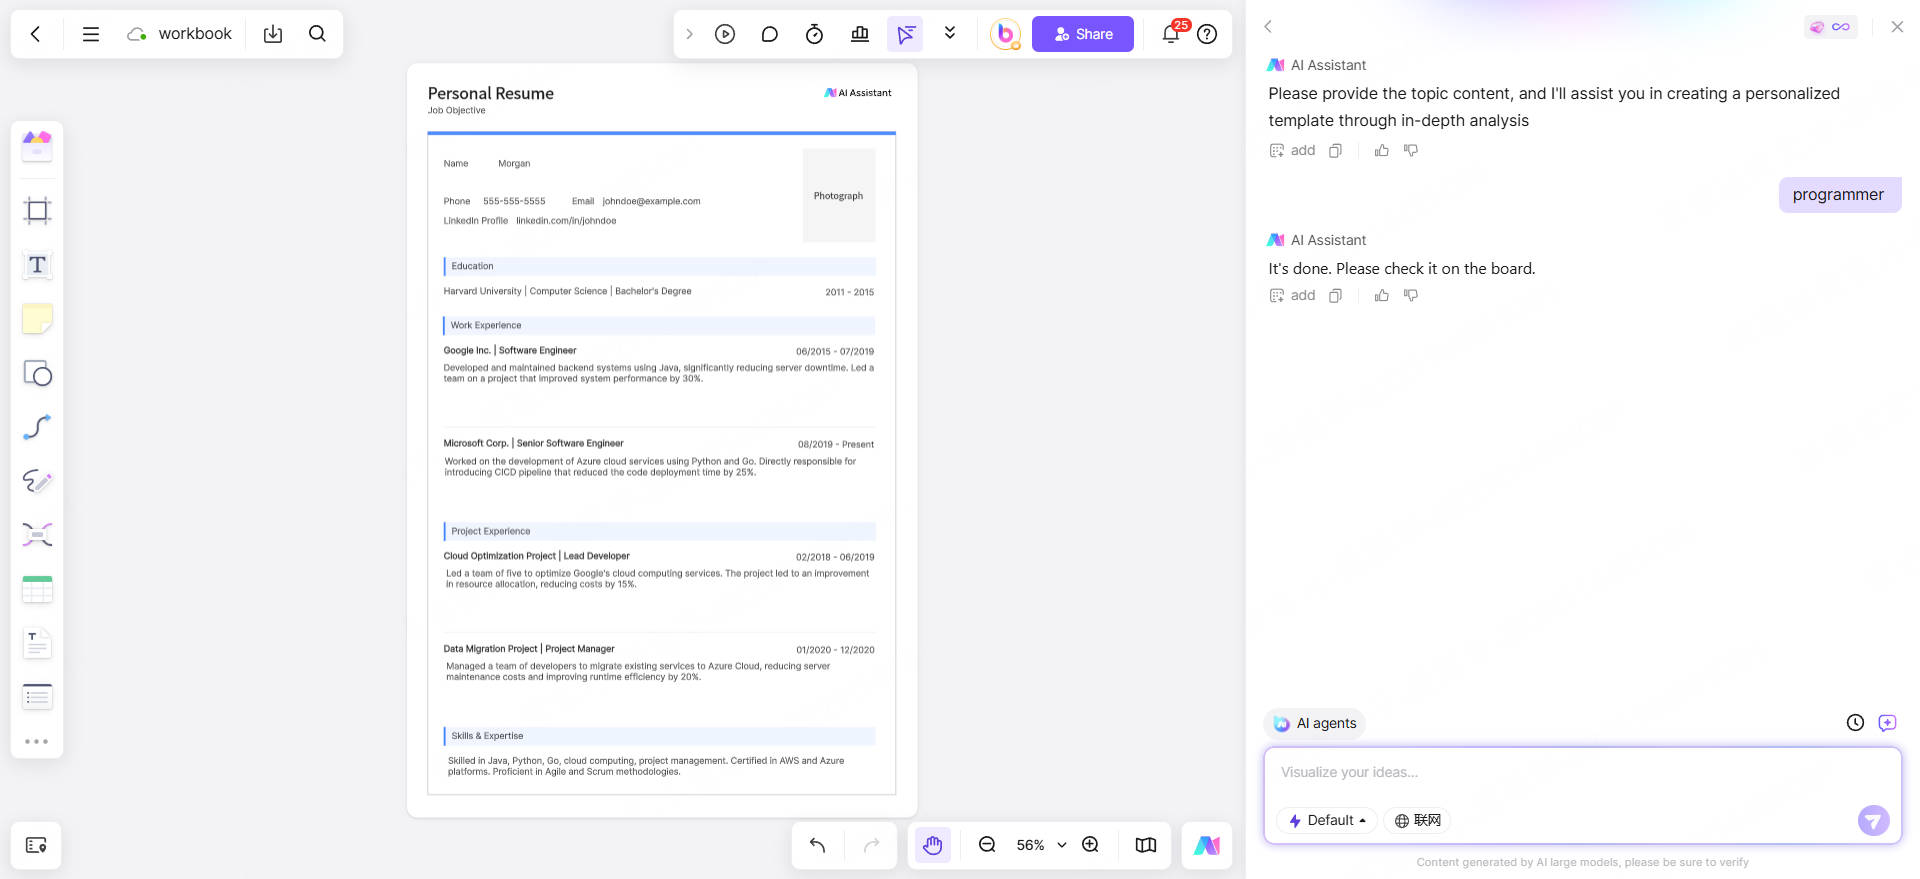The height and width of the screenshot is (879, 1920).
Task: Focus the Visualize your ideas input
Action: (x=1582, y=773)
